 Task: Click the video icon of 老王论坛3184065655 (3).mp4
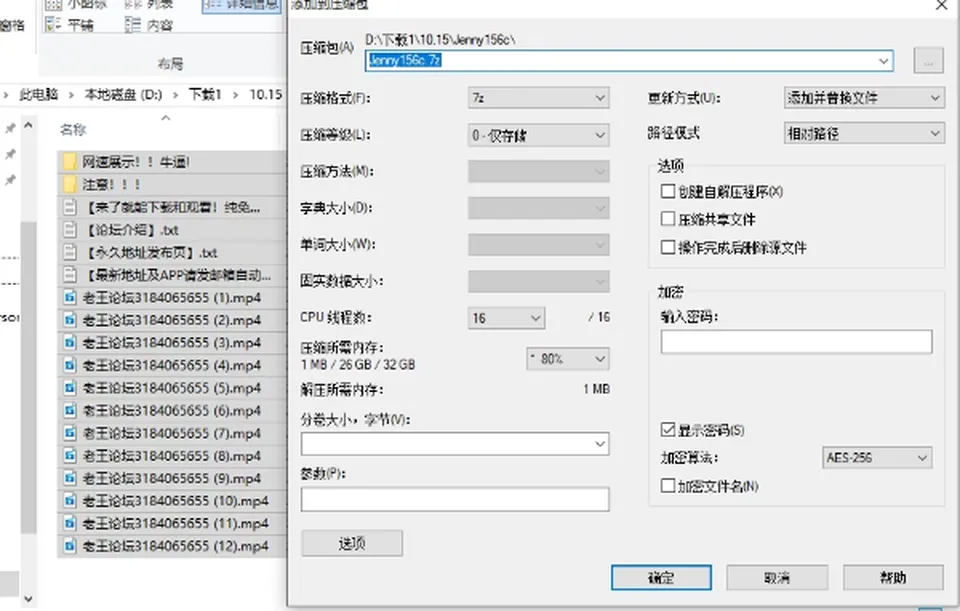coord(70,343)
